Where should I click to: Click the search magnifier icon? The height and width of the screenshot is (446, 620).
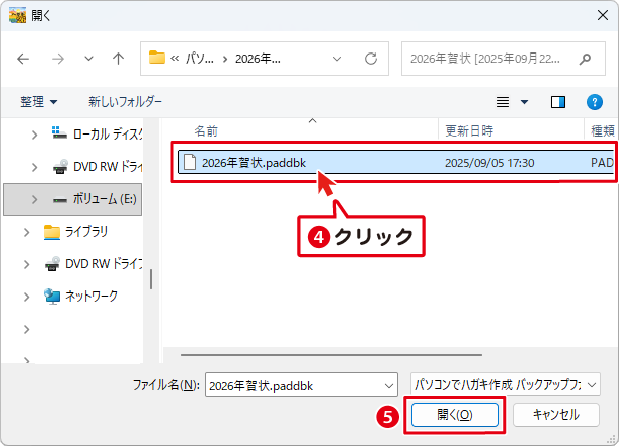click(x=586, y=58)
